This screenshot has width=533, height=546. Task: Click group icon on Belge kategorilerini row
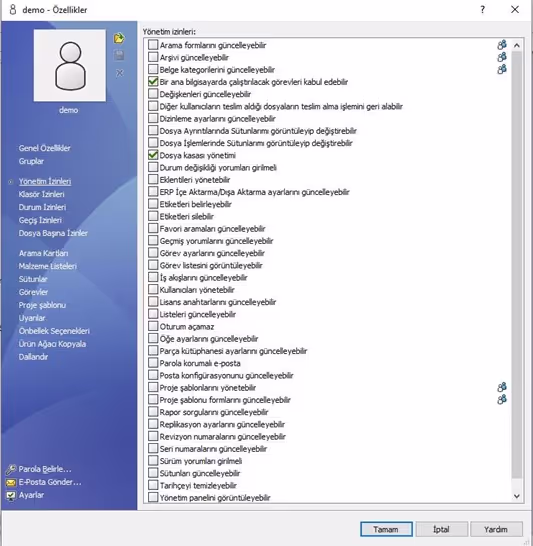click(x=502, y=69)
